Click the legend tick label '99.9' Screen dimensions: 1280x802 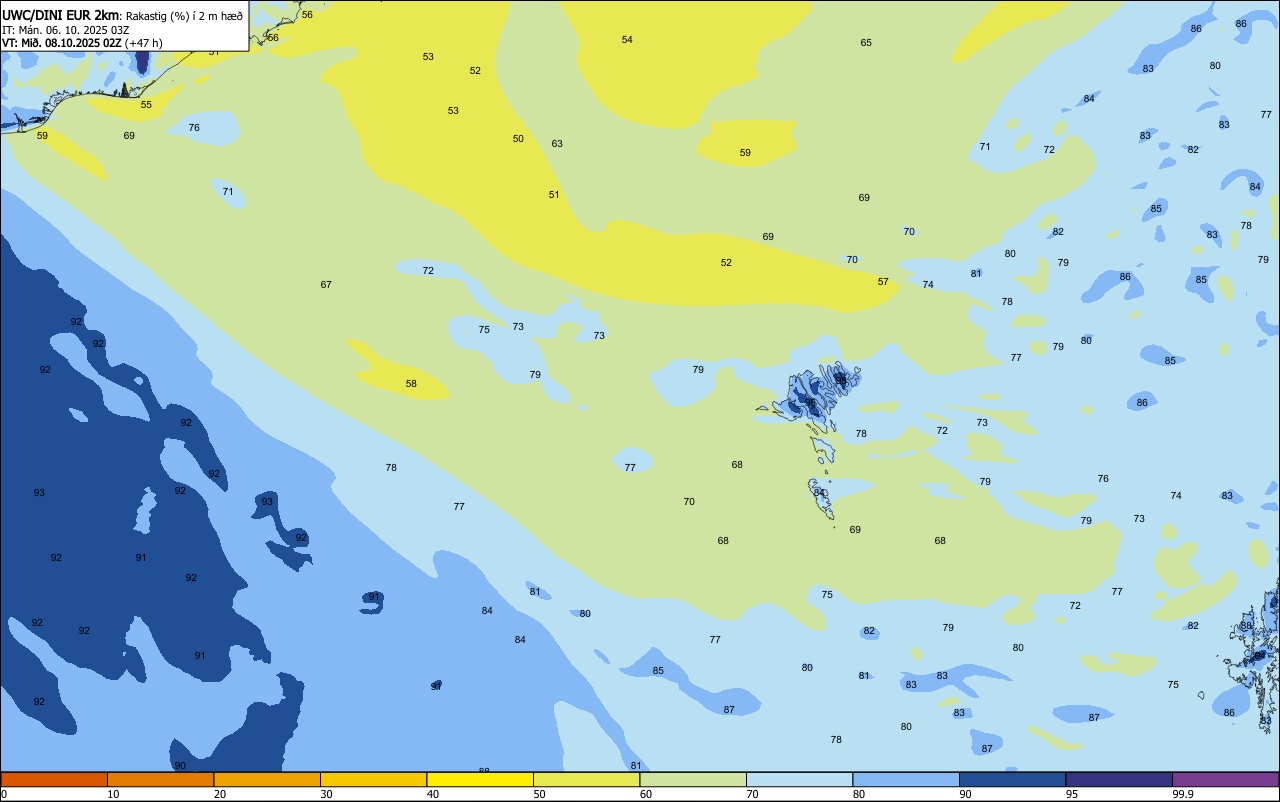[1183, 794]
